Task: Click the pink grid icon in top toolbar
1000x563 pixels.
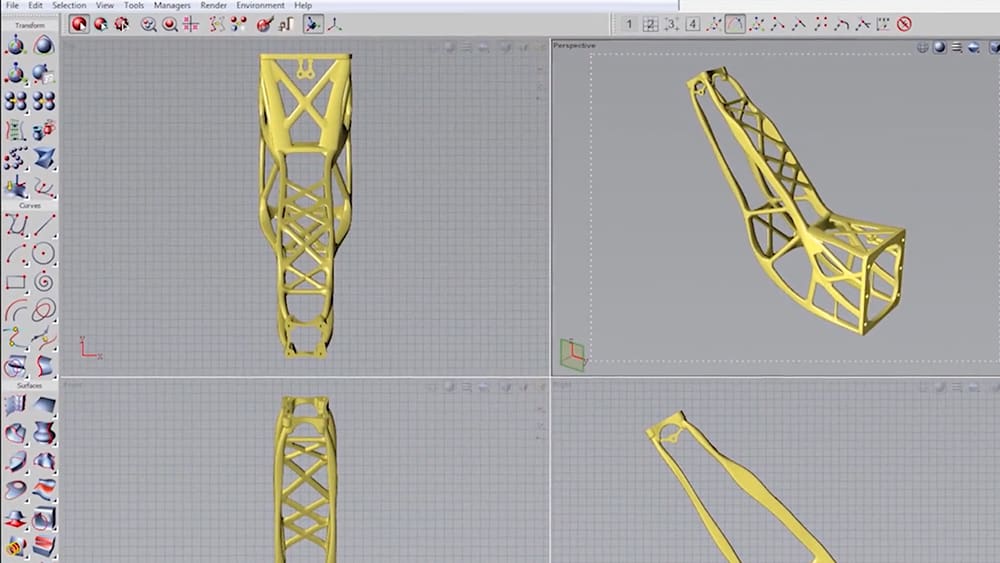Action: click(x=191, y=24)
